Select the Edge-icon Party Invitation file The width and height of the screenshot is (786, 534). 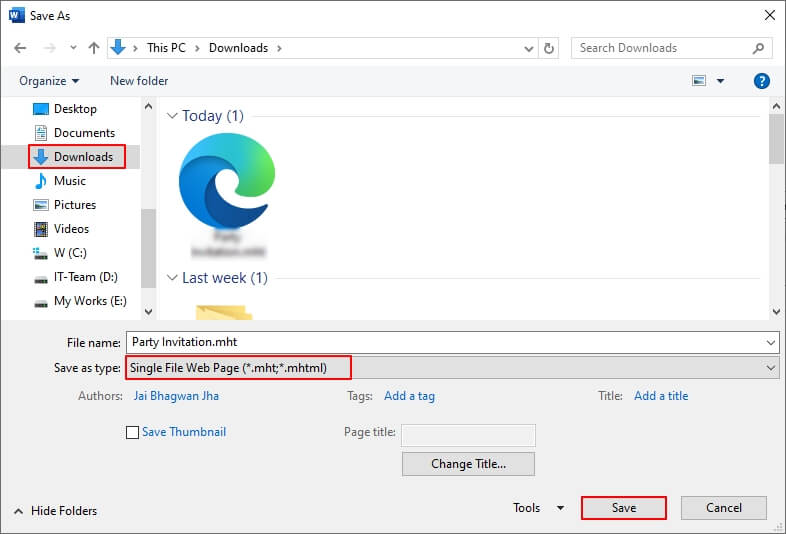227,195
